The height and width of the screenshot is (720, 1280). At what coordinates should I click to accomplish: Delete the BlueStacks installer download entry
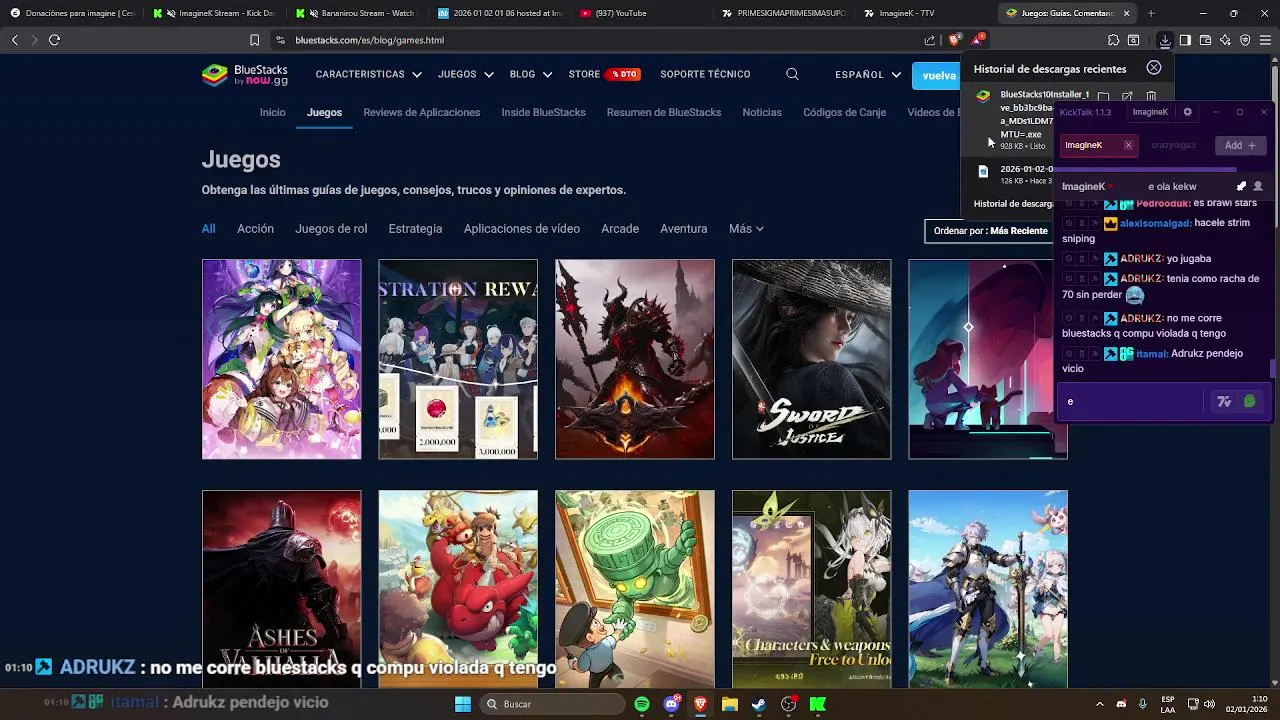1151,97
